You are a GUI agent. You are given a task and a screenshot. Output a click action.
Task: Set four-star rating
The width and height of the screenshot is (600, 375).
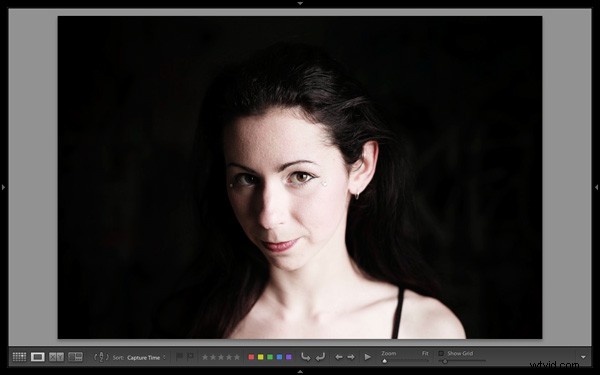229,357
